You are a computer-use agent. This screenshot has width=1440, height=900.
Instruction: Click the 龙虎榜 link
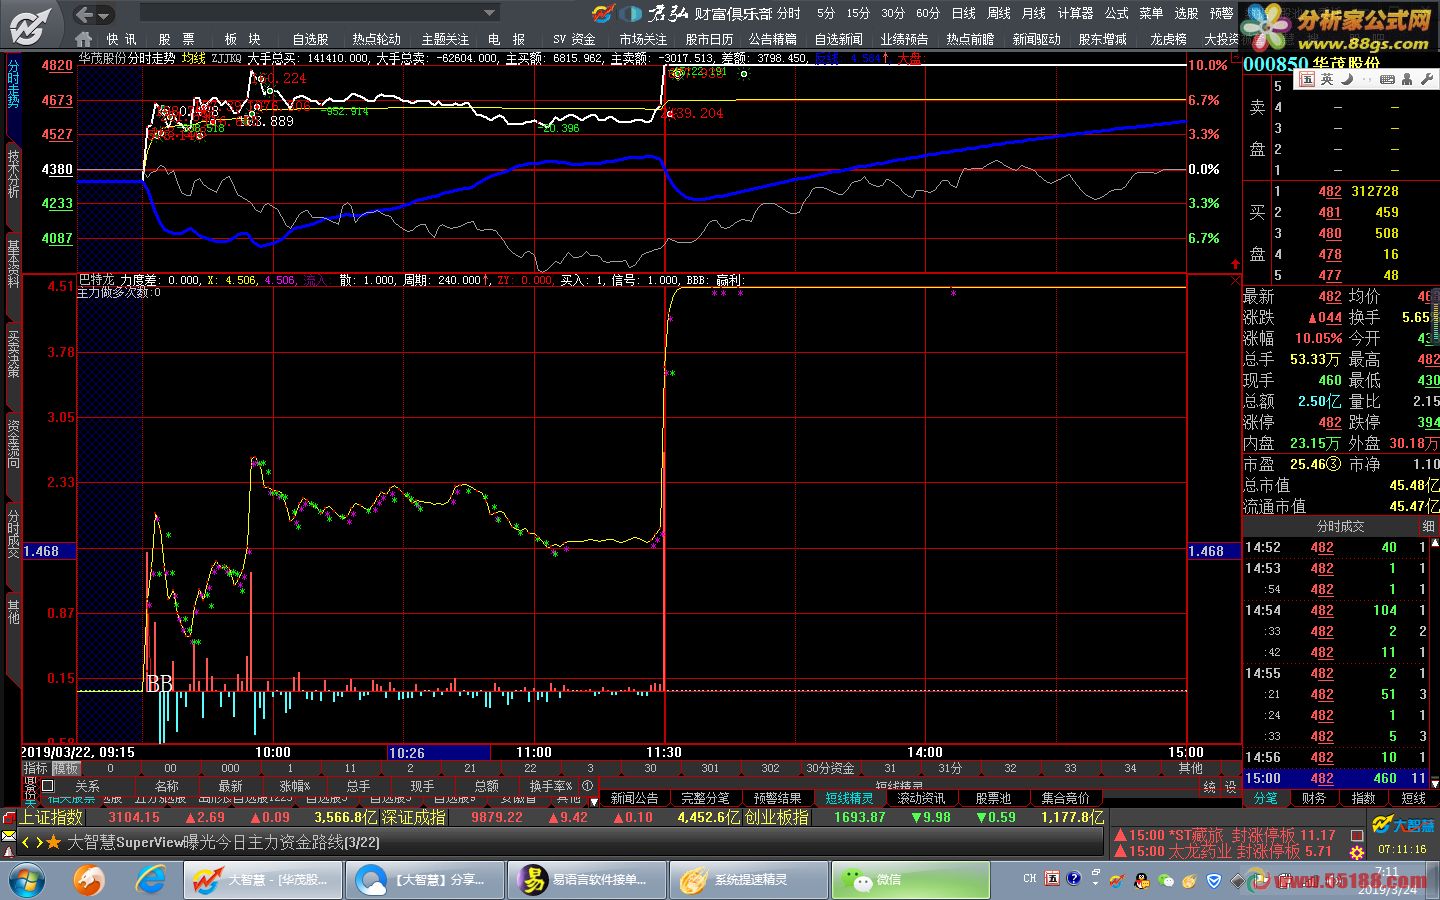tap(1168, 39)
